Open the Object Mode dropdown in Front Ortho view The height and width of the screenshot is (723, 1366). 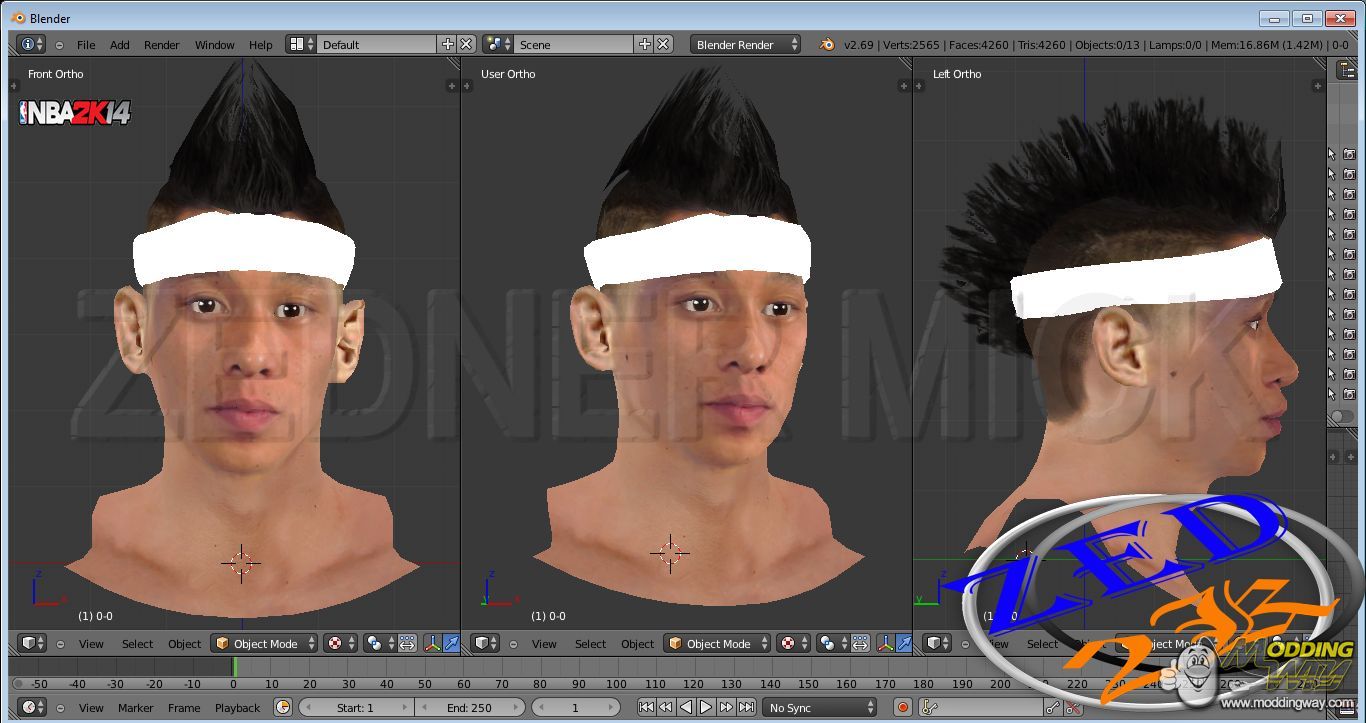pyautogui.click(x=265, y=643)
